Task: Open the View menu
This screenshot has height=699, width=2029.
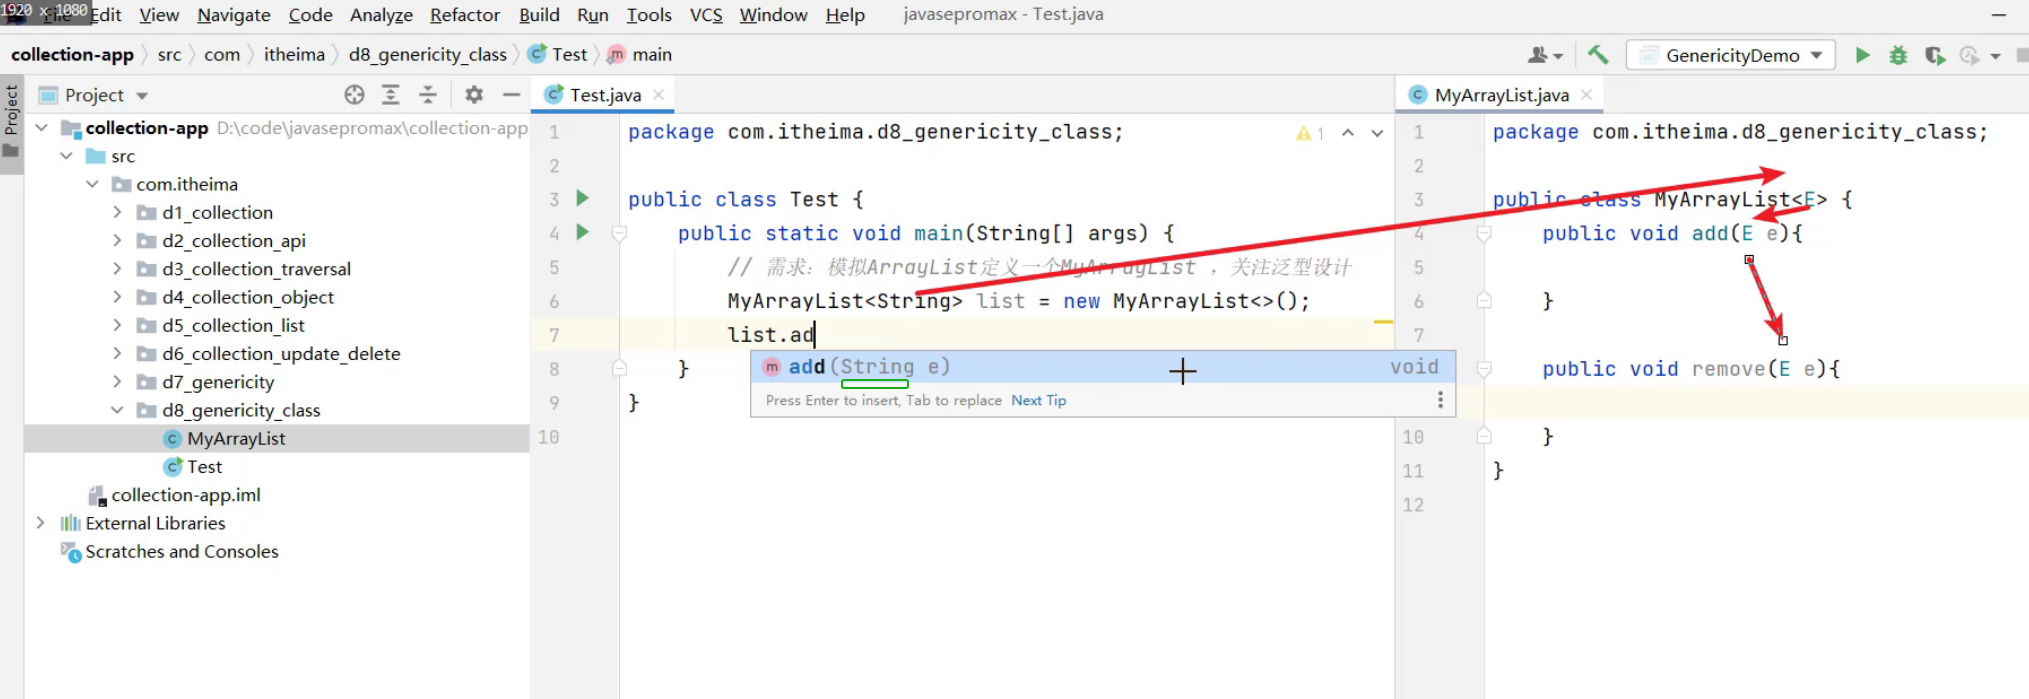Action: tap(159, 15)
